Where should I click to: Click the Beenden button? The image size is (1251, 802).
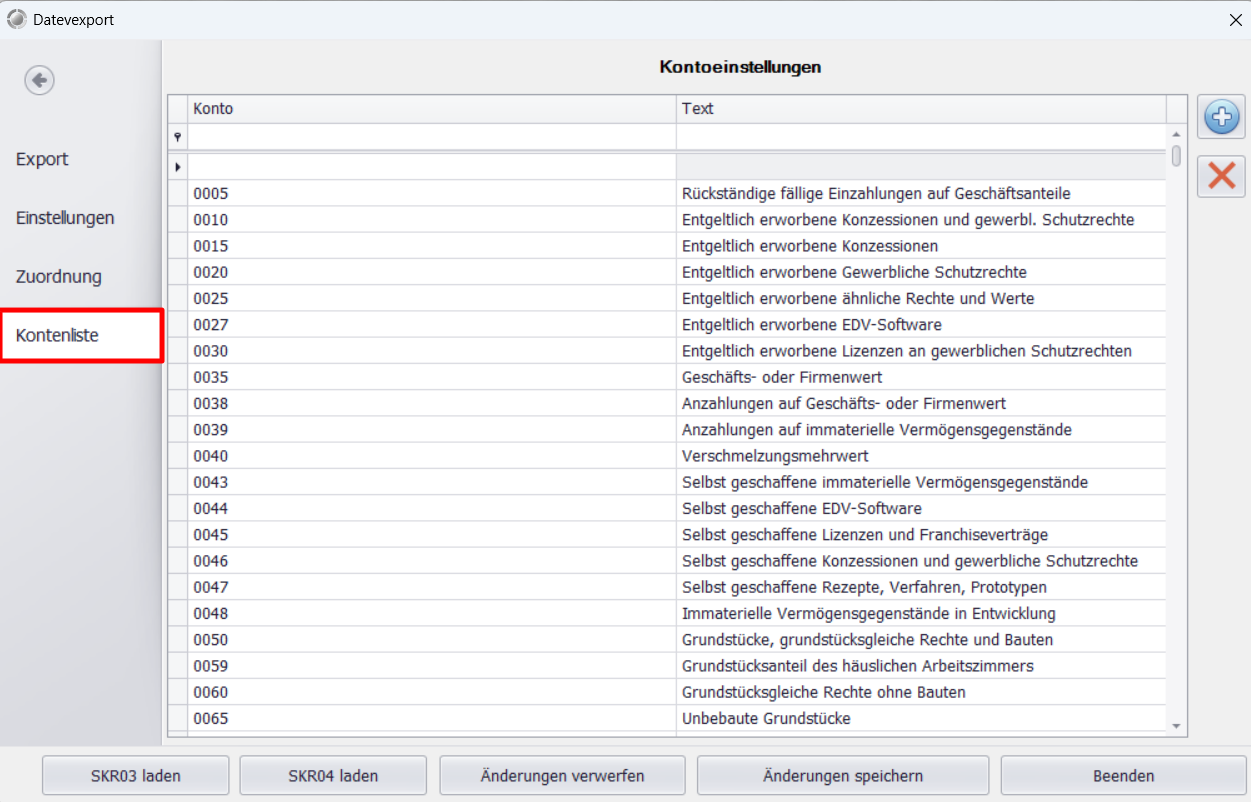[x=1124, y=776]
